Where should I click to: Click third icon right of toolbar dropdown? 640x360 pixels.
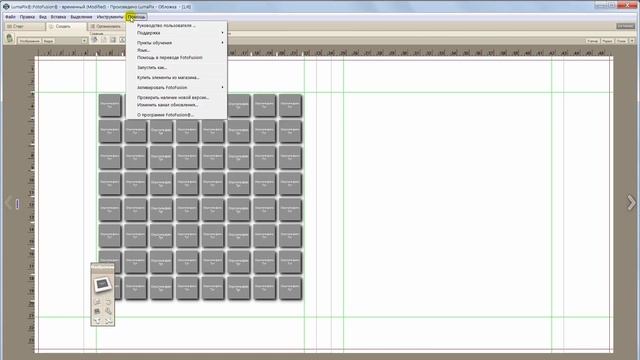pyautogui.click(x=113, y=40)
